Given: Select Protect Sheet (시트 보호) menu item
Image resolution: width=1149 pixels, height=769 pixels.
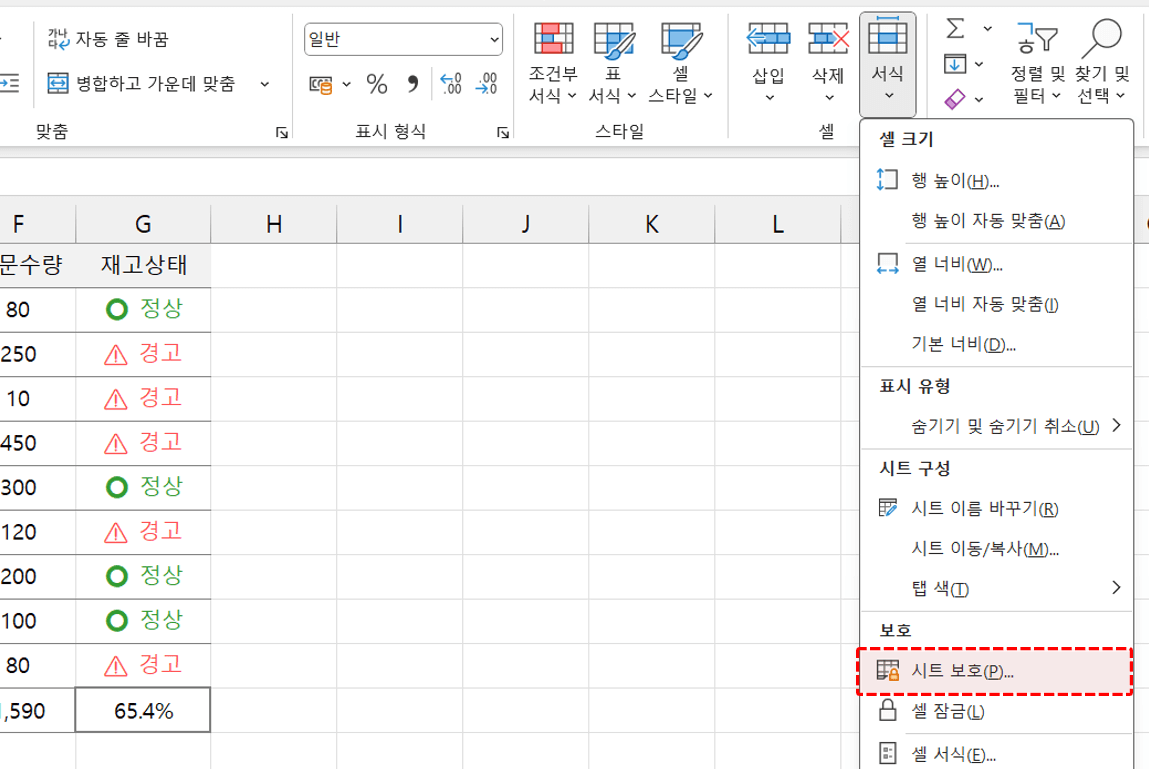Looking at the screenshot, I should pyautogui.click(x=962, y=671).
